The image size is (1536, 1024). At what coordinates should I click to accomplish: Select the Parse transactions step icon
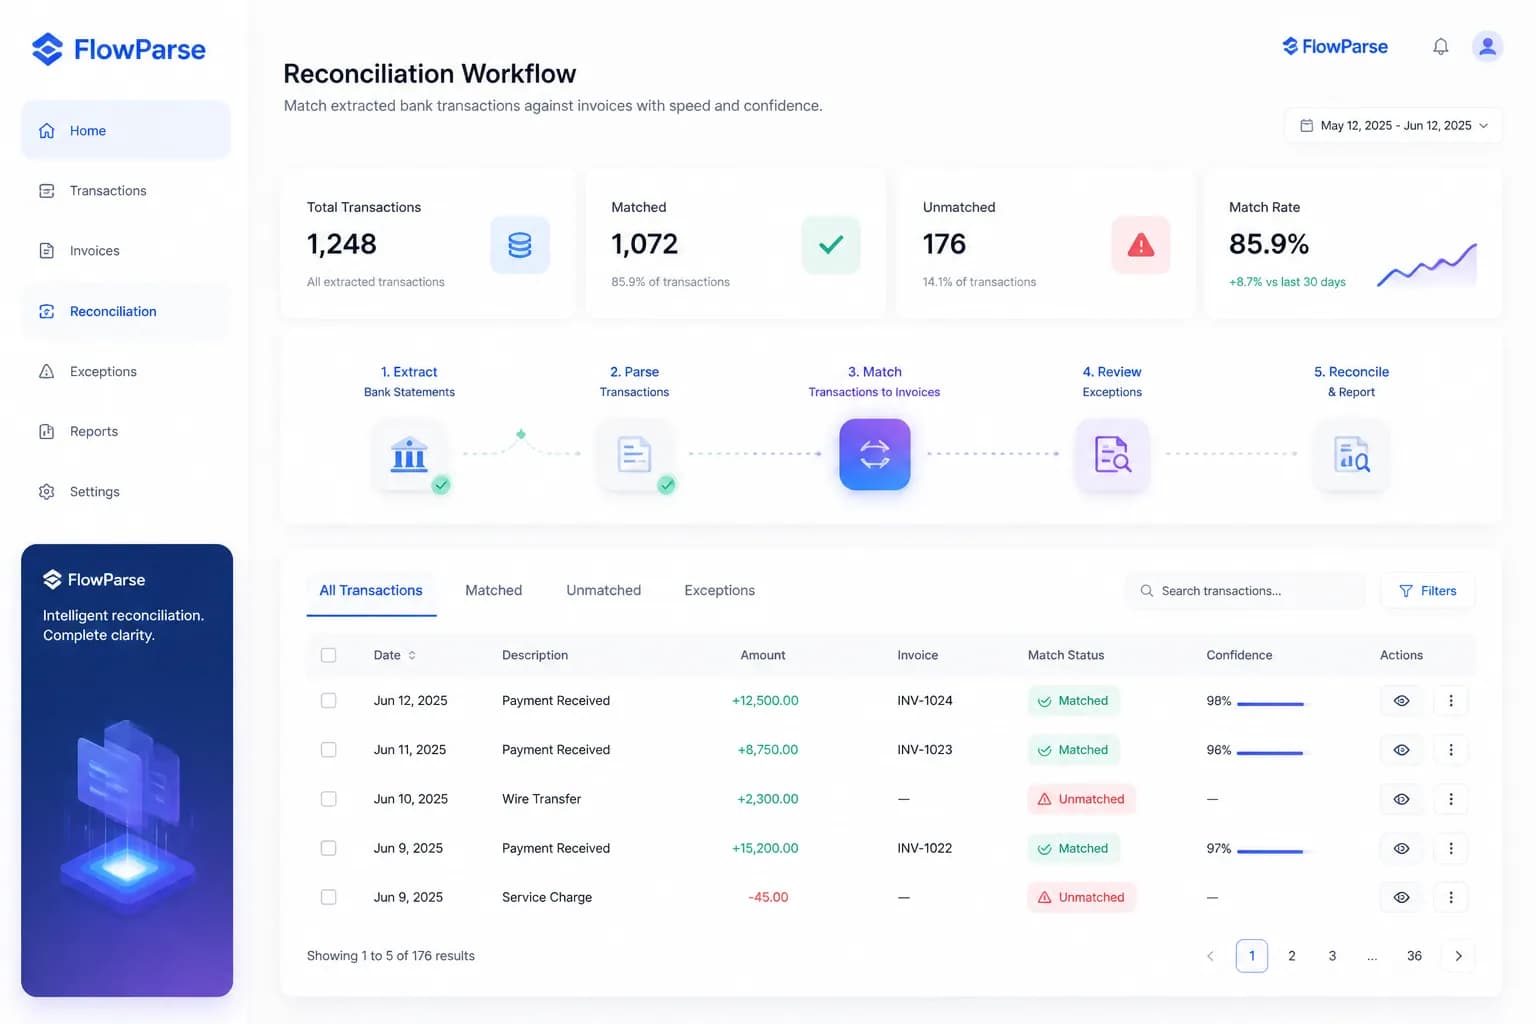click(635, 455)
